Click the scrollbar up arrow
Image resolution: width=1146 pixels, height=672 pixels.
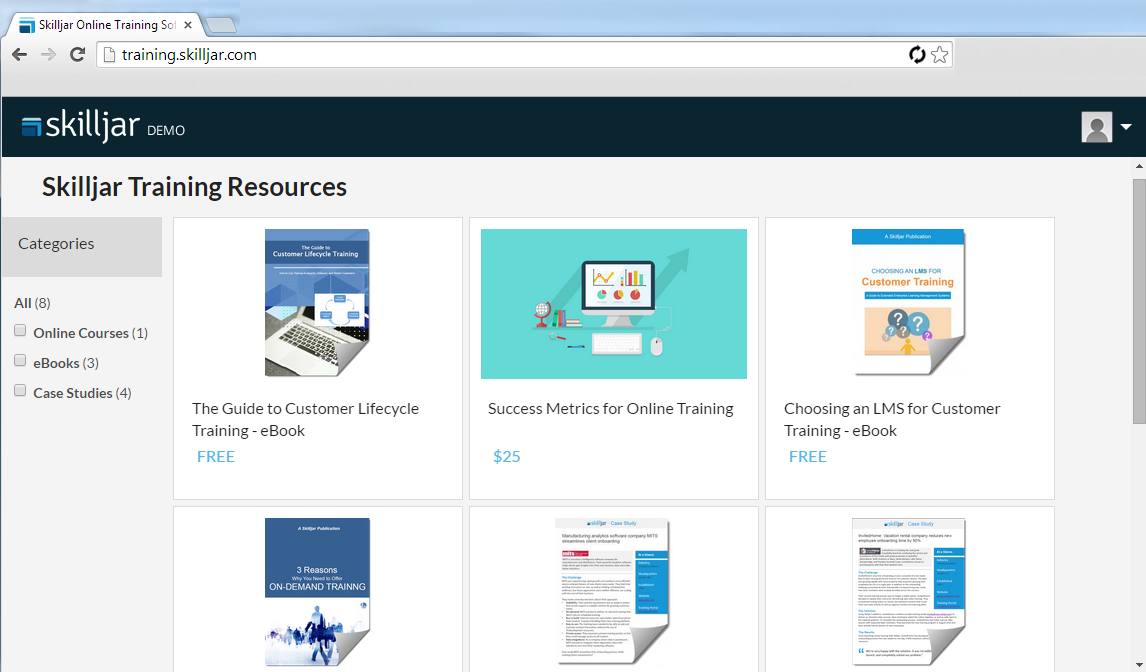click(x=1139, y=167)
